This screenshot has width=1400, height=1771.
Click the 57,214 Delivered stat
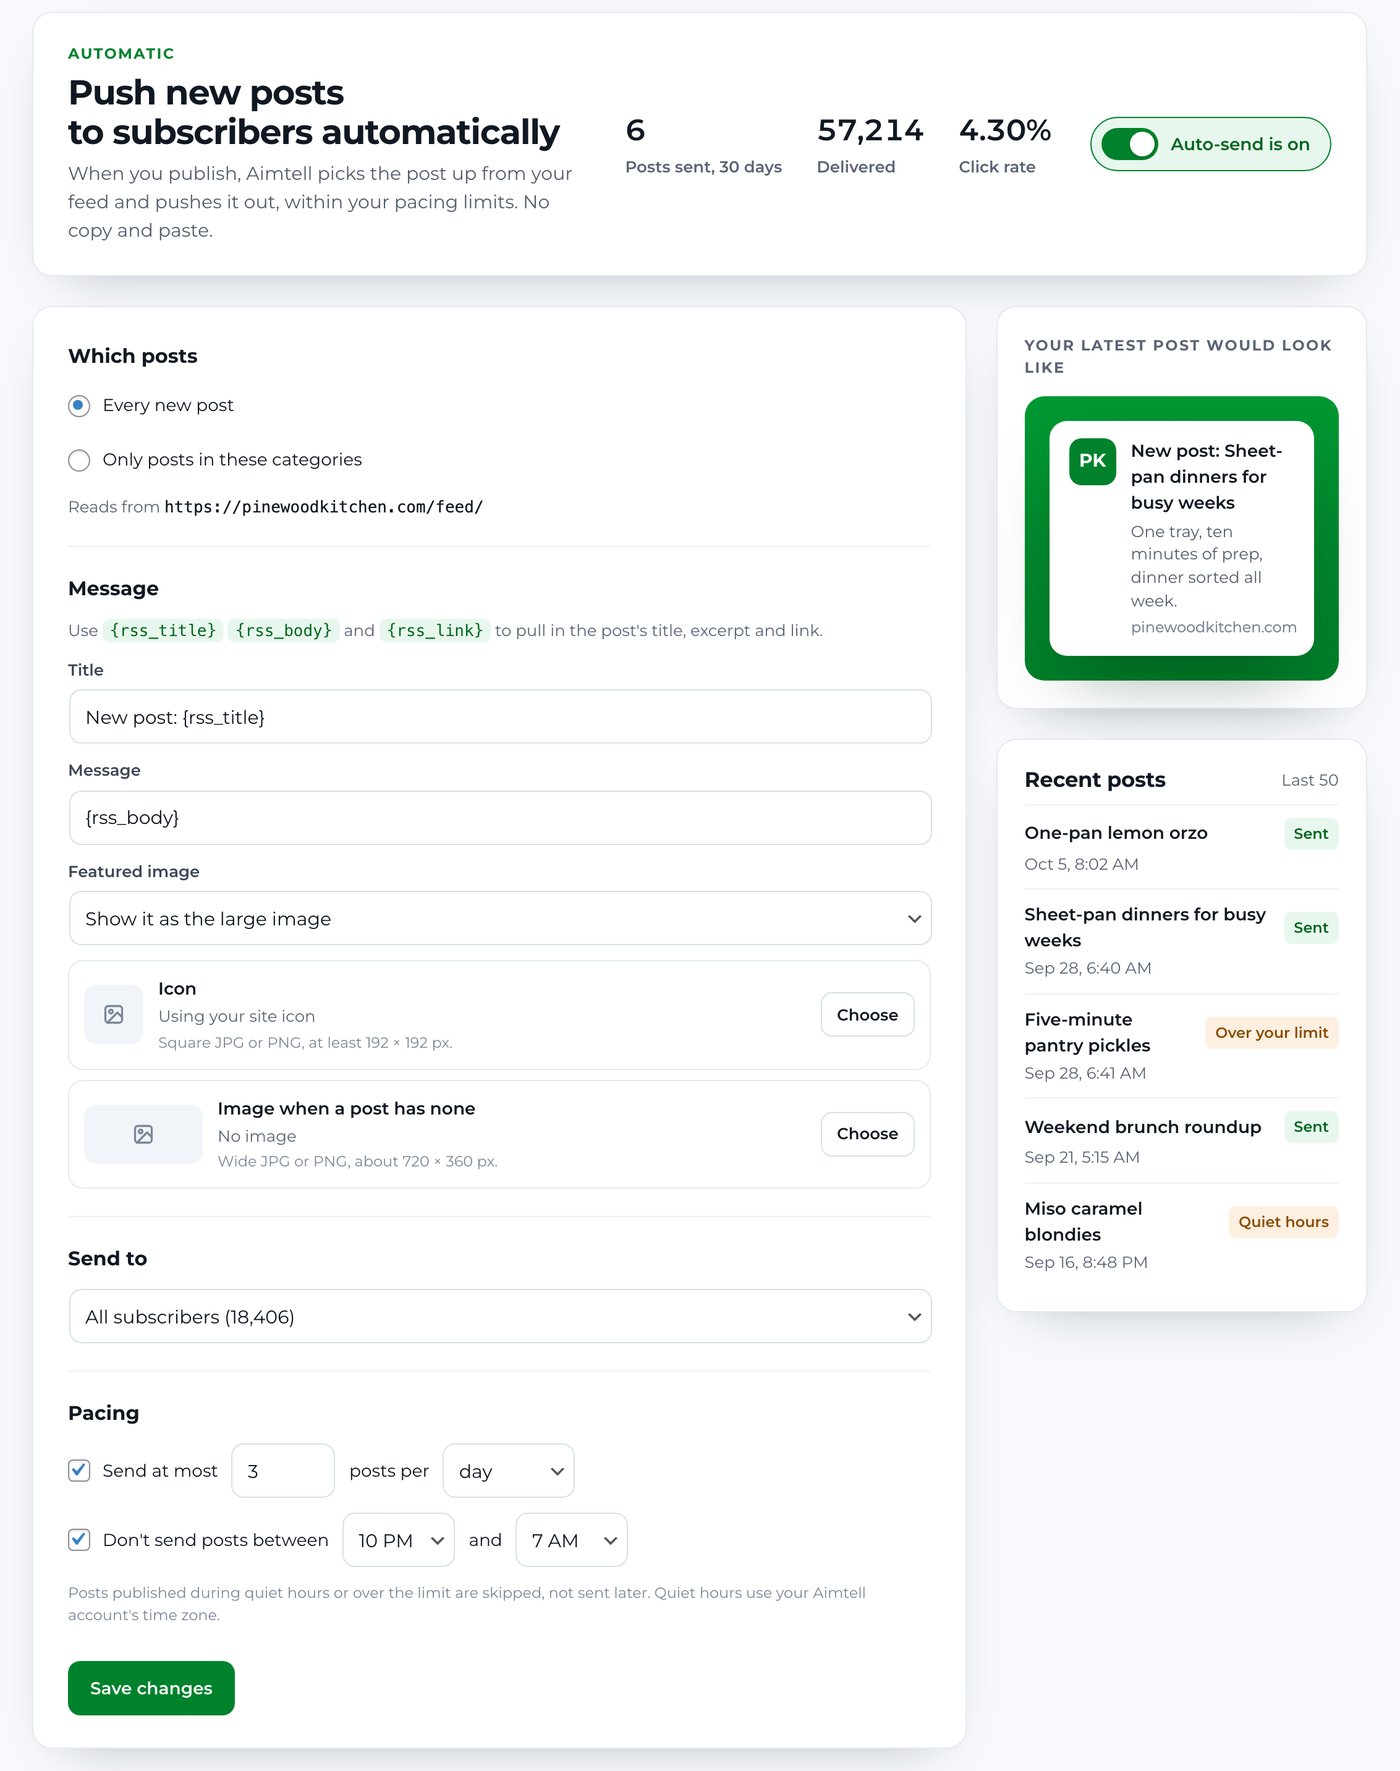point(870,145)
